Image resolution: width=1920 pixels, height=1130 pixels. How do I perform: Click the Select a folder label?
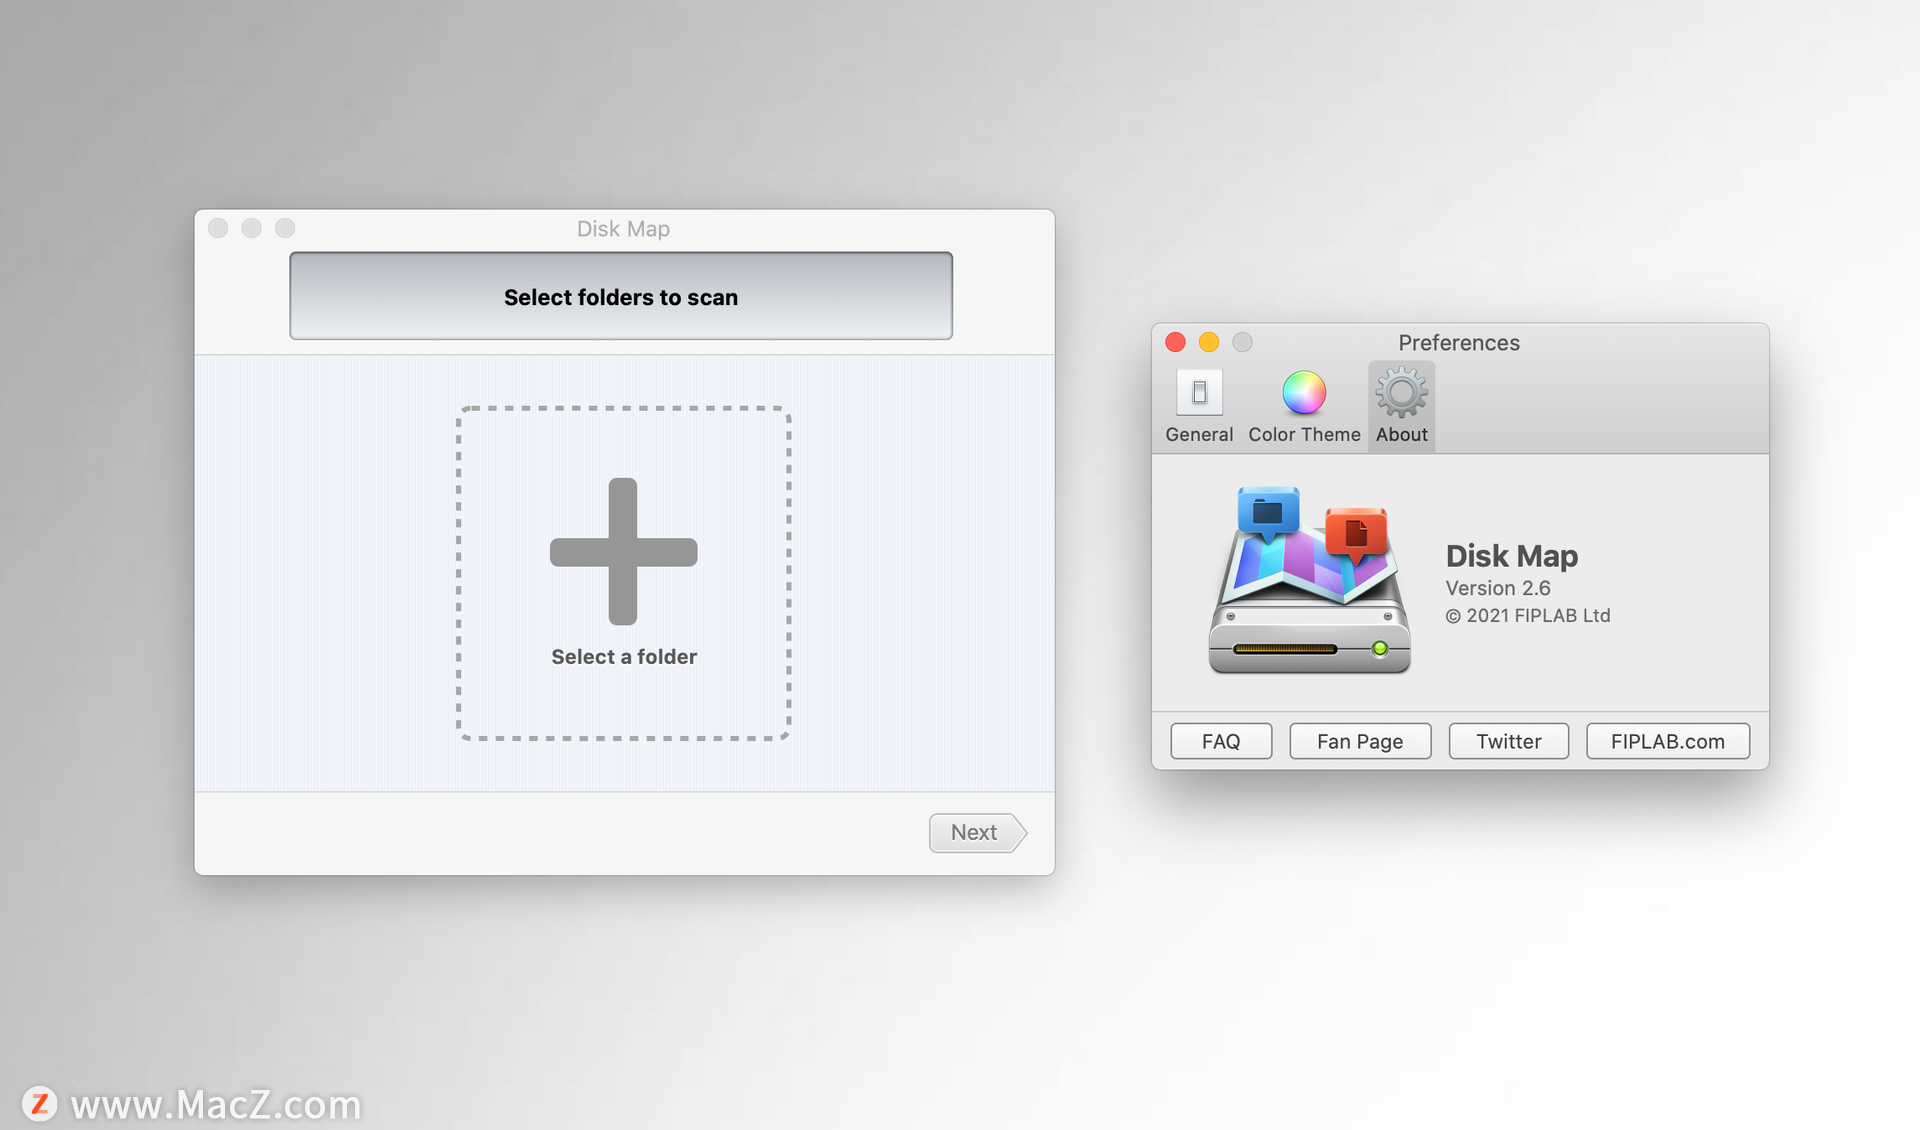(x=624, y=657)
